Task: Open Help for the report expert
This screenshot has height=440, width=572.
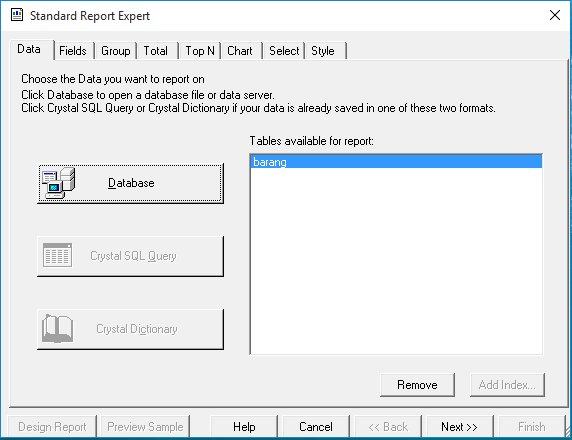Action: click(244, 427)
